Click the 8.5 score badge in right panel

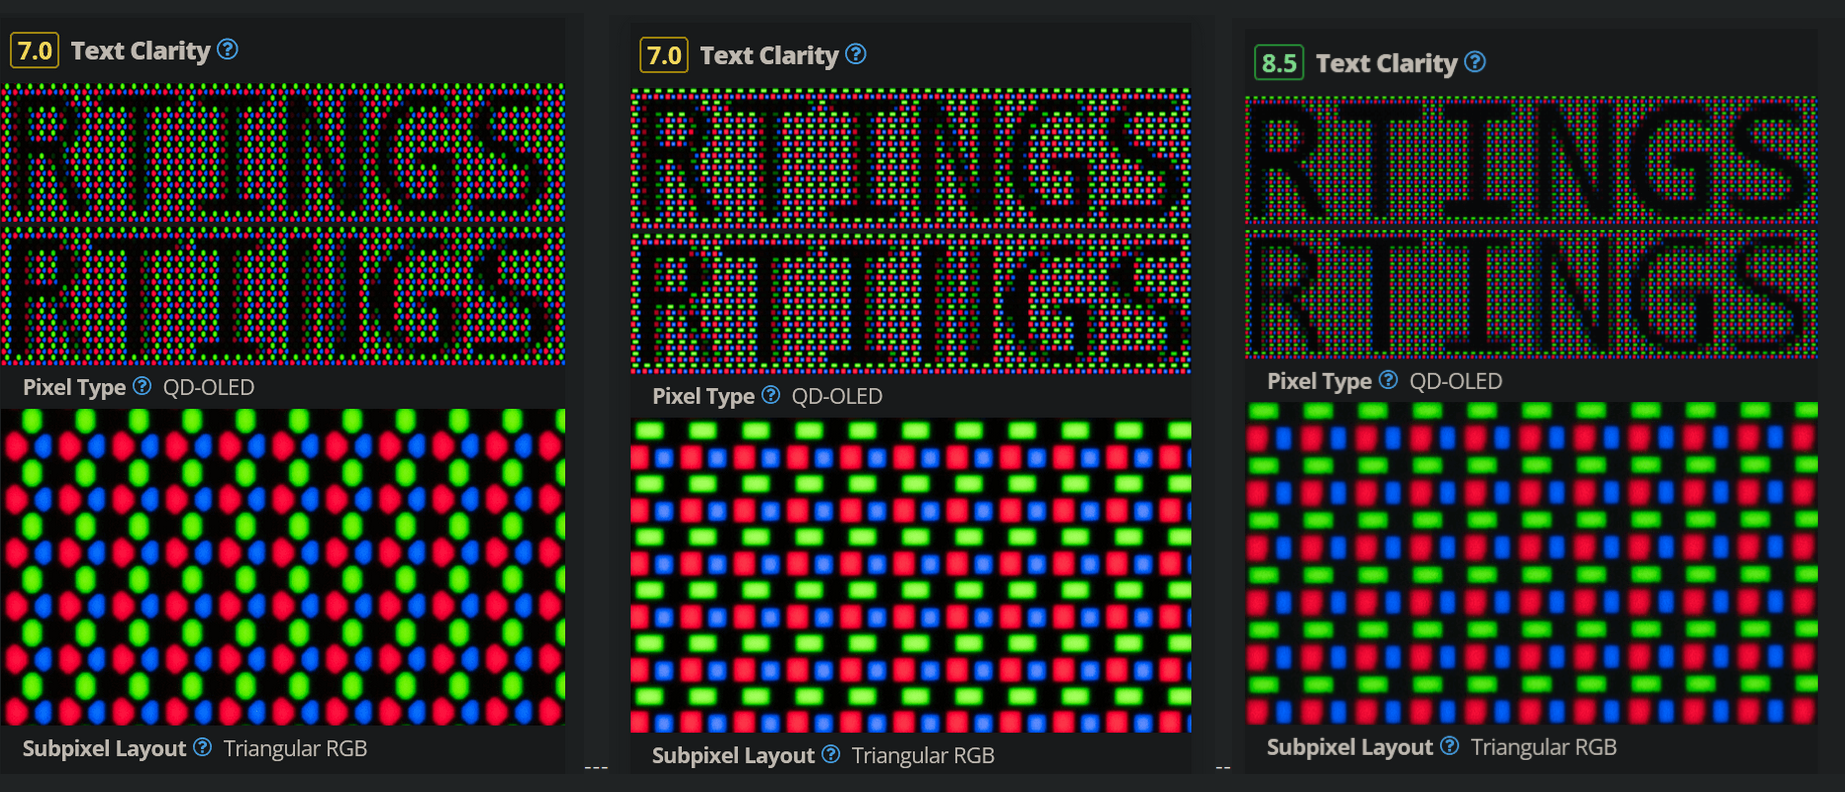point(1279,63)
